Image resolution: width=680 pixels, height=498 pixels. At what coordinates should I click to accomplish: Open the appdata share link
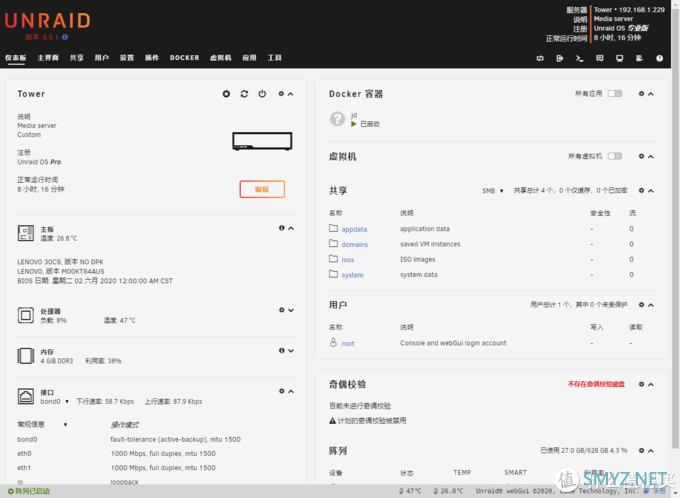pyautogui.click(x=354, y=229)
